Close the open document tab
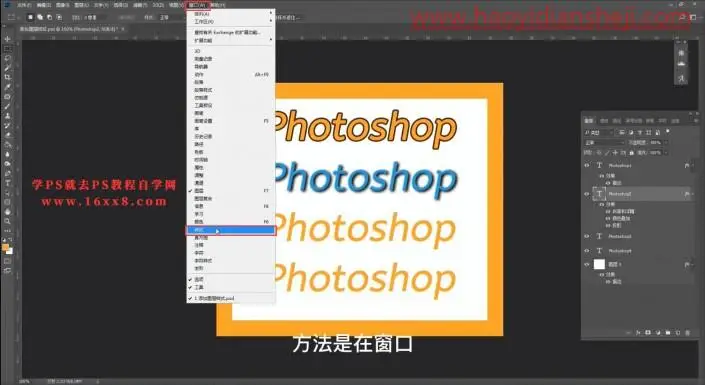 [123, 29]
